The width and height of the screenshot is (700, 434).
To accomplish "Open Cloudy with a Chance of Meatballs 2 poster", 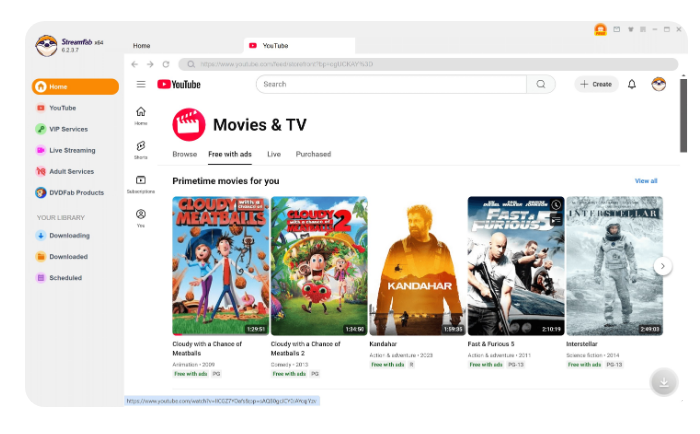I will [319, 266].
